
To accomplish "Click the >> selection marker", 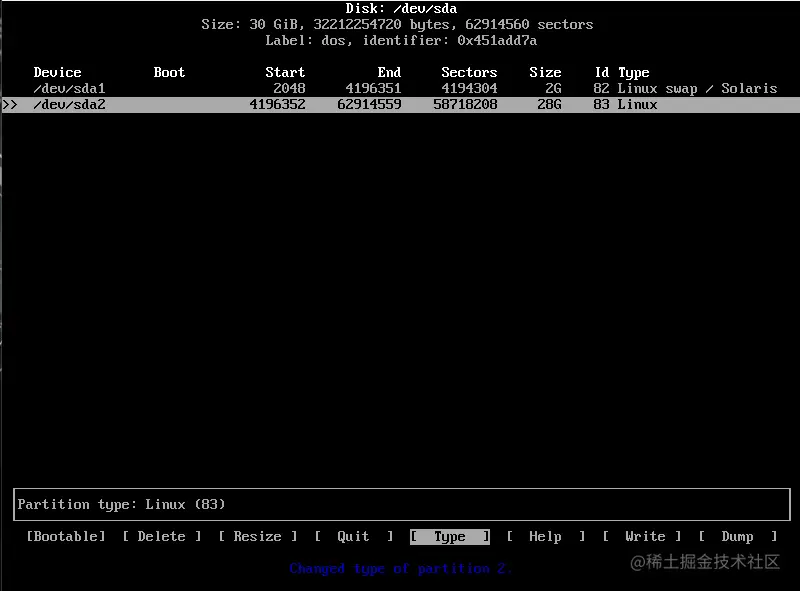I will click(x=10, y=105).
